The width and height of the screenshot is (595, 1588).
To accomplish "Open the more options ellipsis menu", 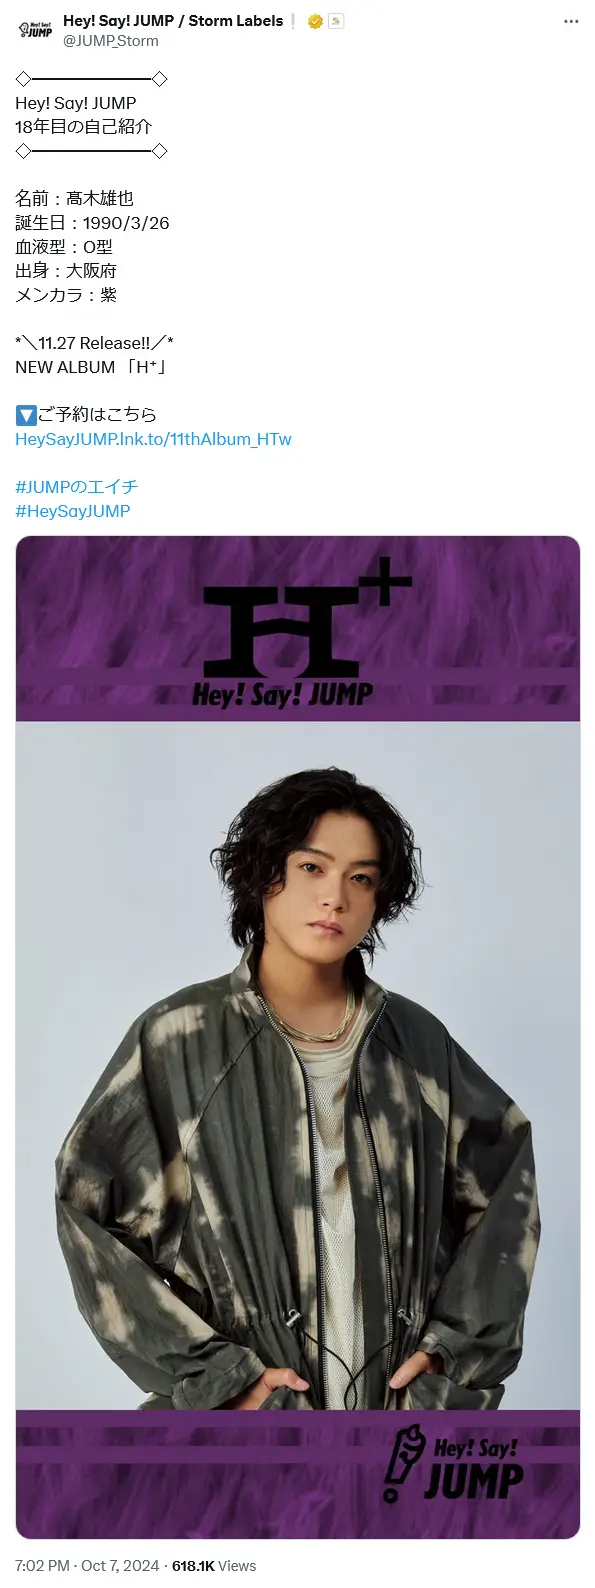I will [571, 21].
